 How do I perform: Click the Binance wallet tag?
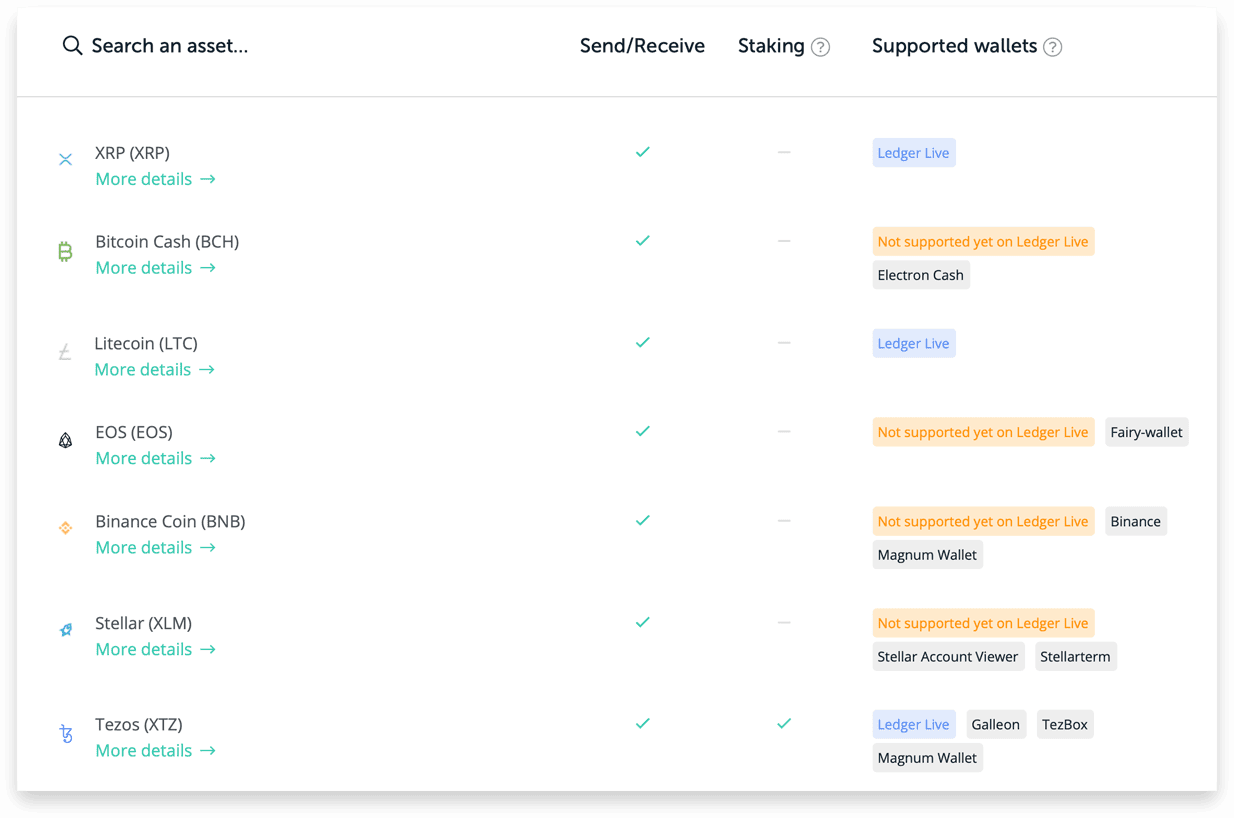pos(1136,522)
